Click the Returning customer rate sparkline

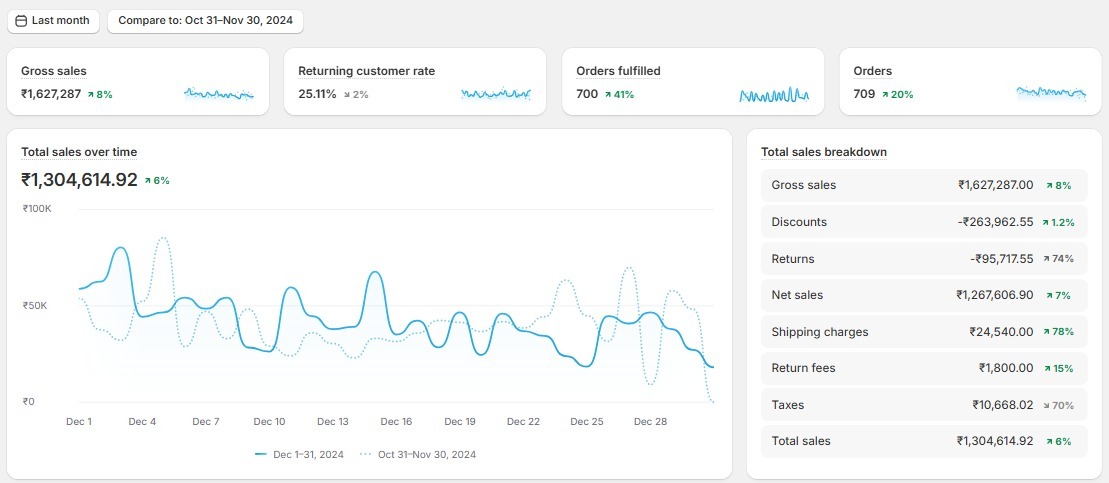(496, 95)
